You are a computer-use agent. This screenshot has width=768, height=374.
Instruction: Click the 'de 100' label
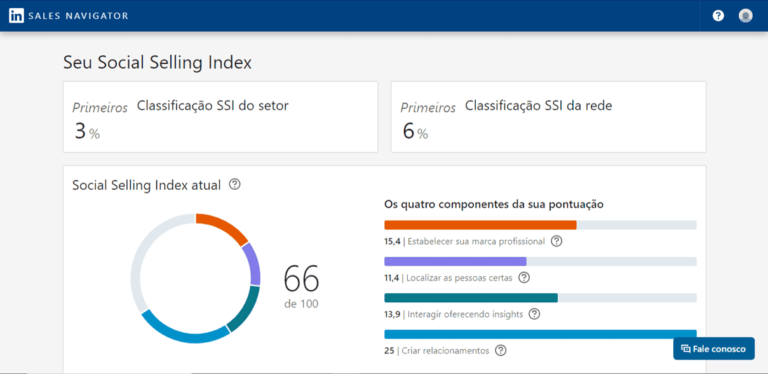pos(301,304)
